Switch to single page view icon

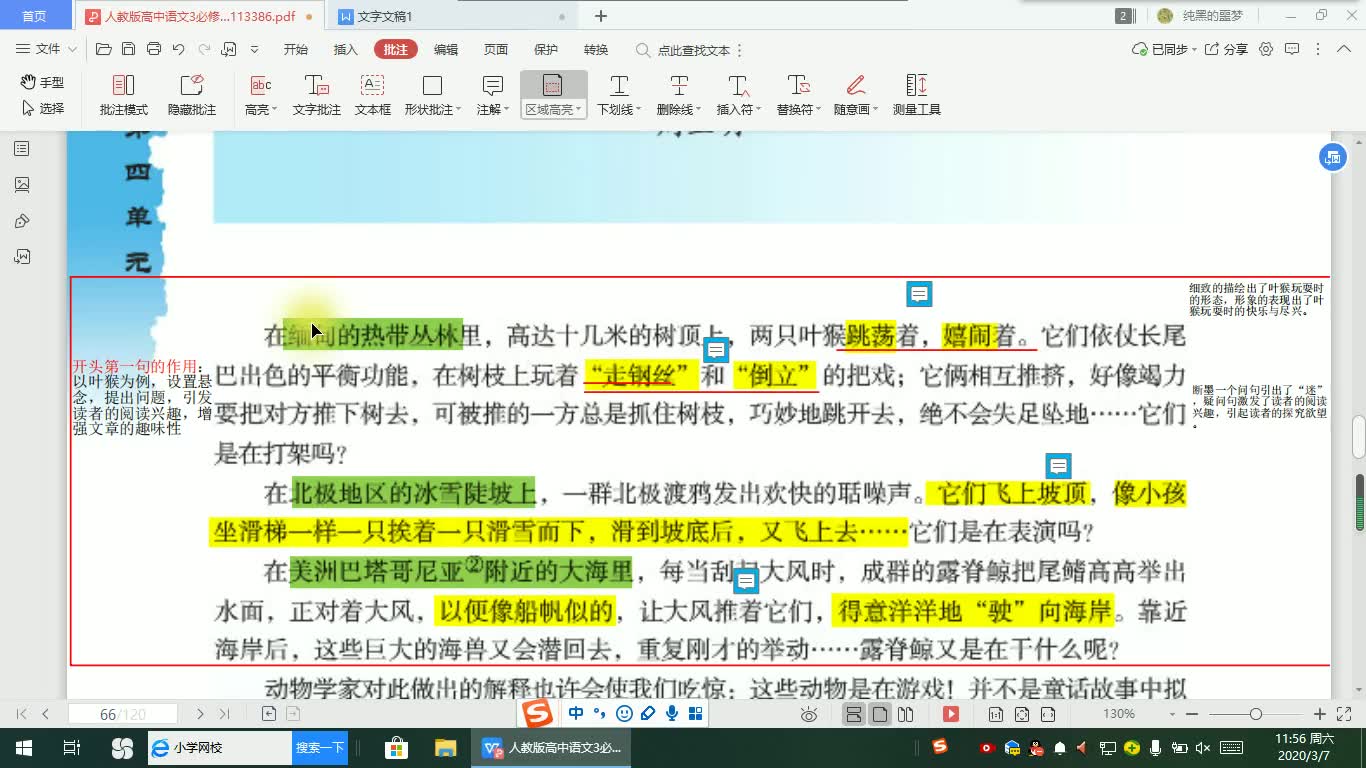coord(880,714)
